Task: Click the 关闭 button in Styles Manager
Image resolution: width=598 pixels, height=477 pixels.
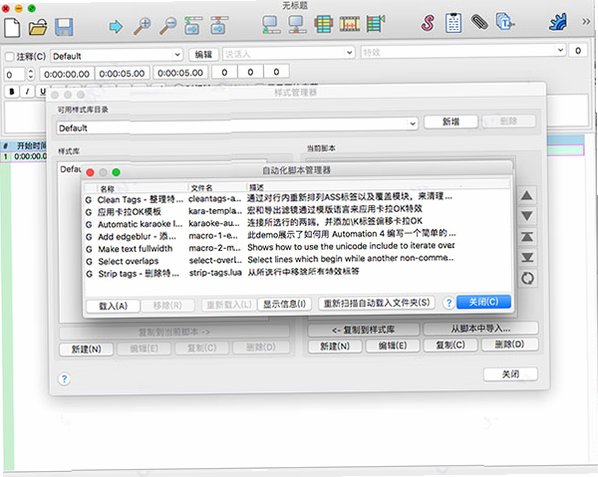Action: (x=510, y=374)
